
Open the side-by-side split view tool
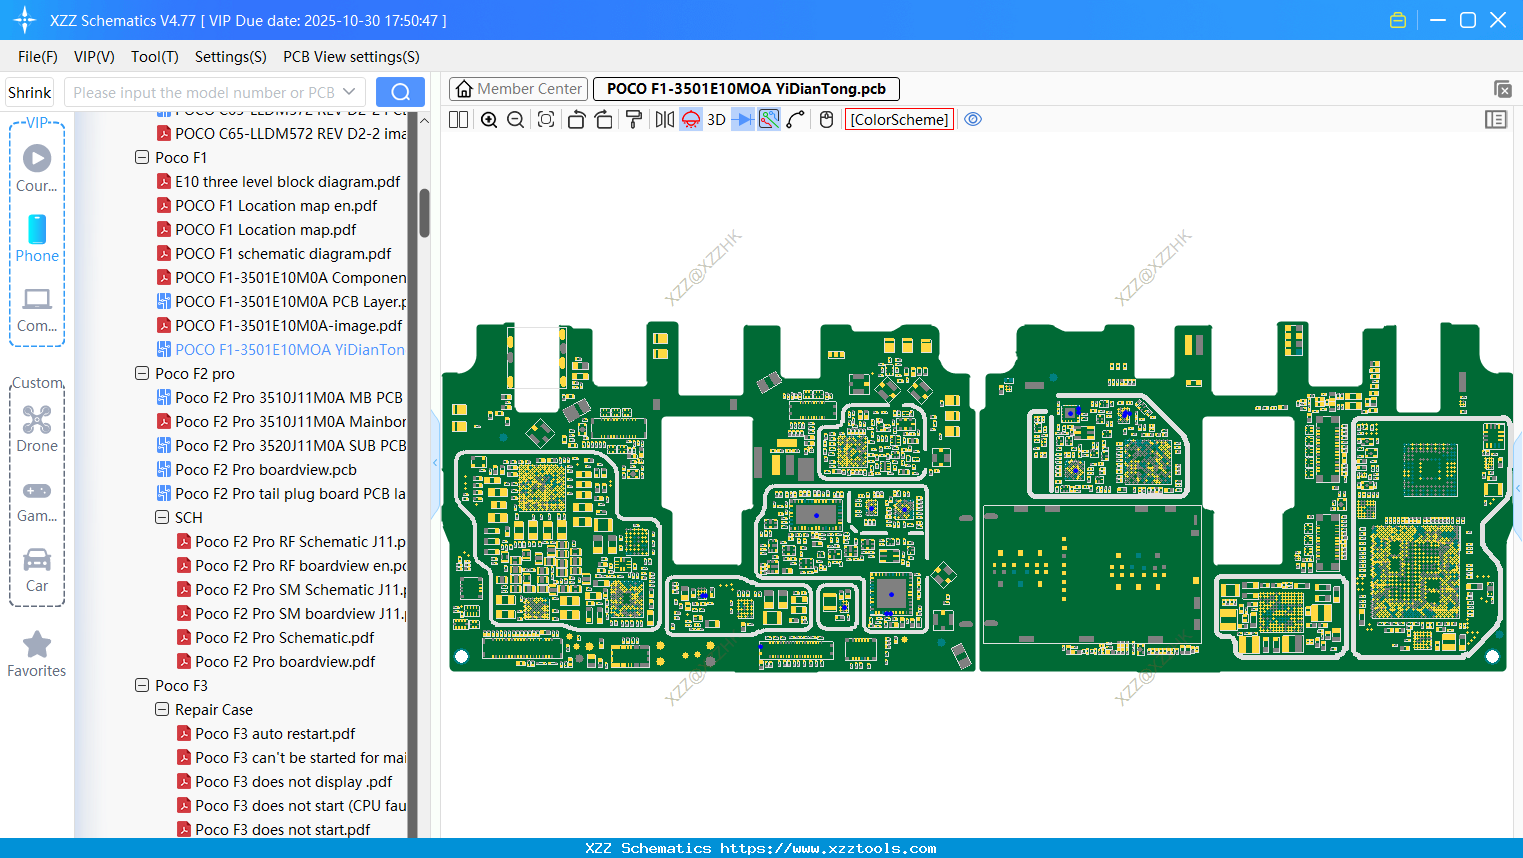[457, 119]
